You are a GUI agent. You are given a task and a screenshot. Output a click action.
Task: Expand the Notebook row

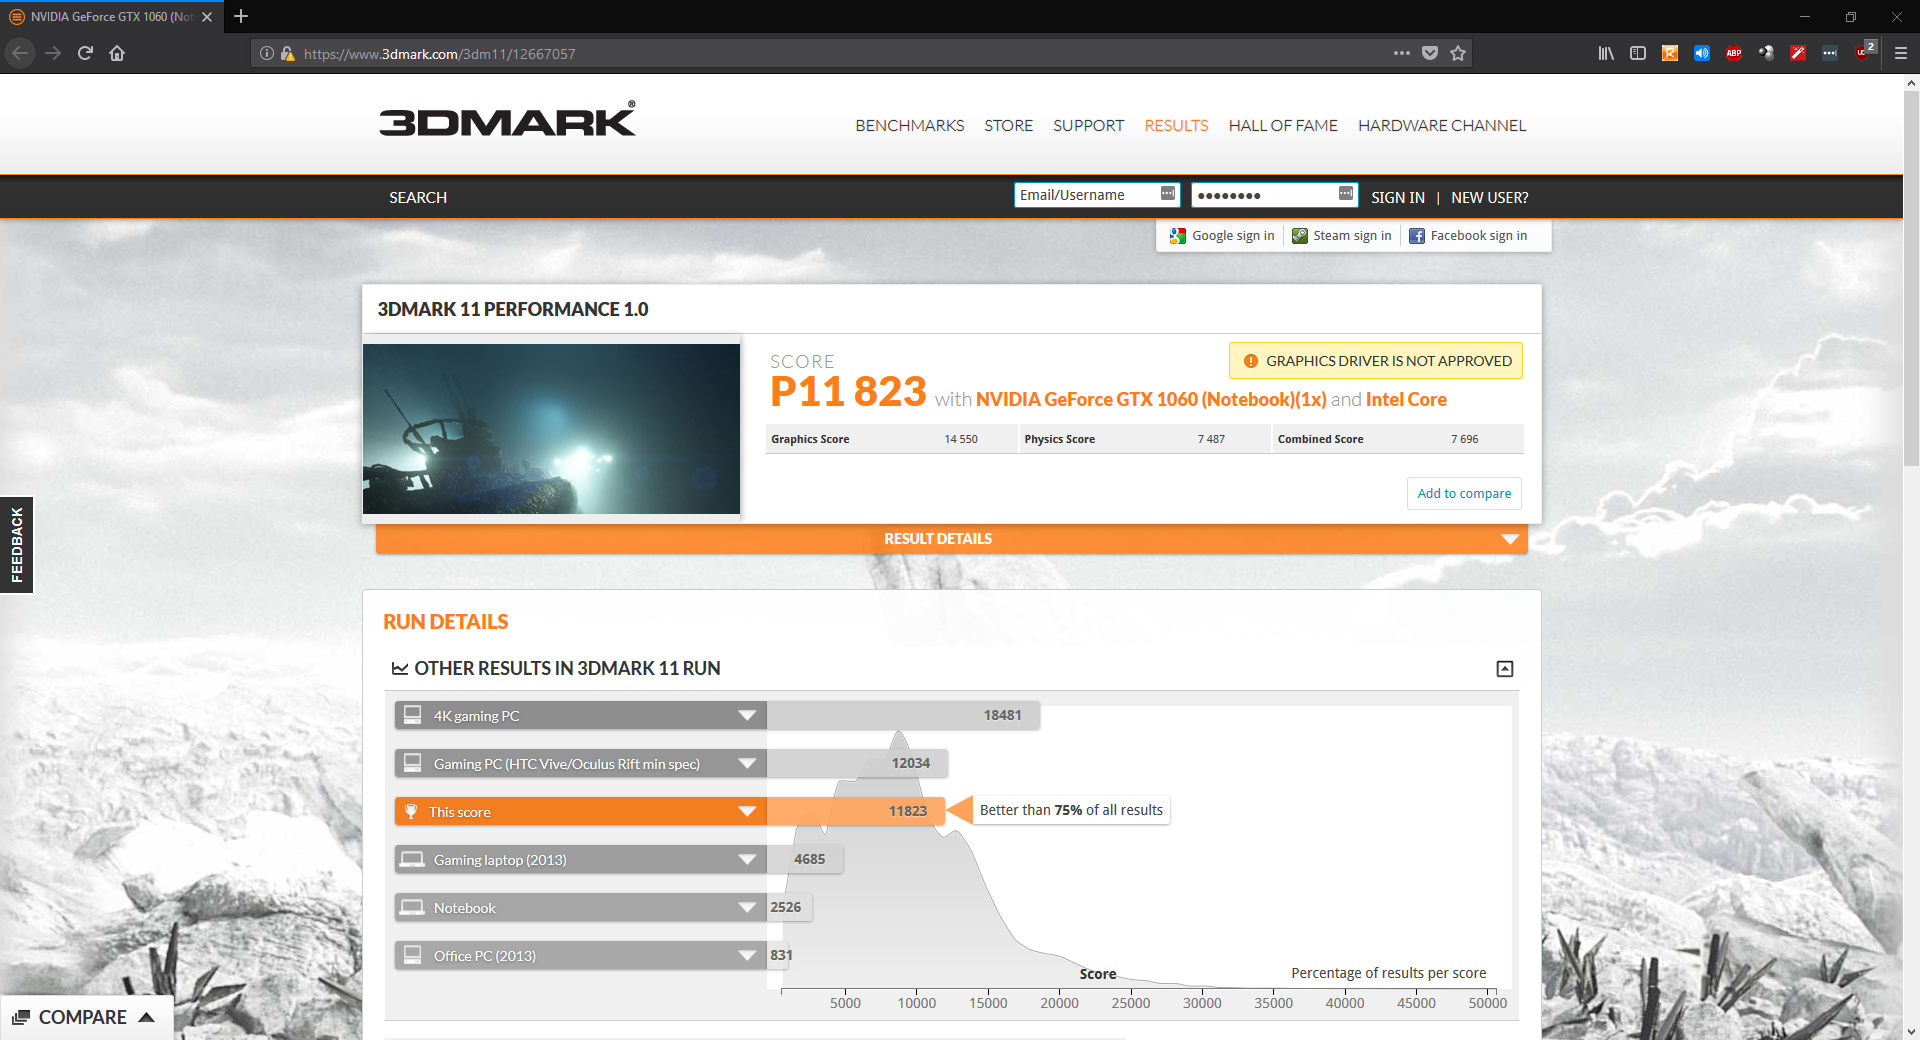[580, 908]
